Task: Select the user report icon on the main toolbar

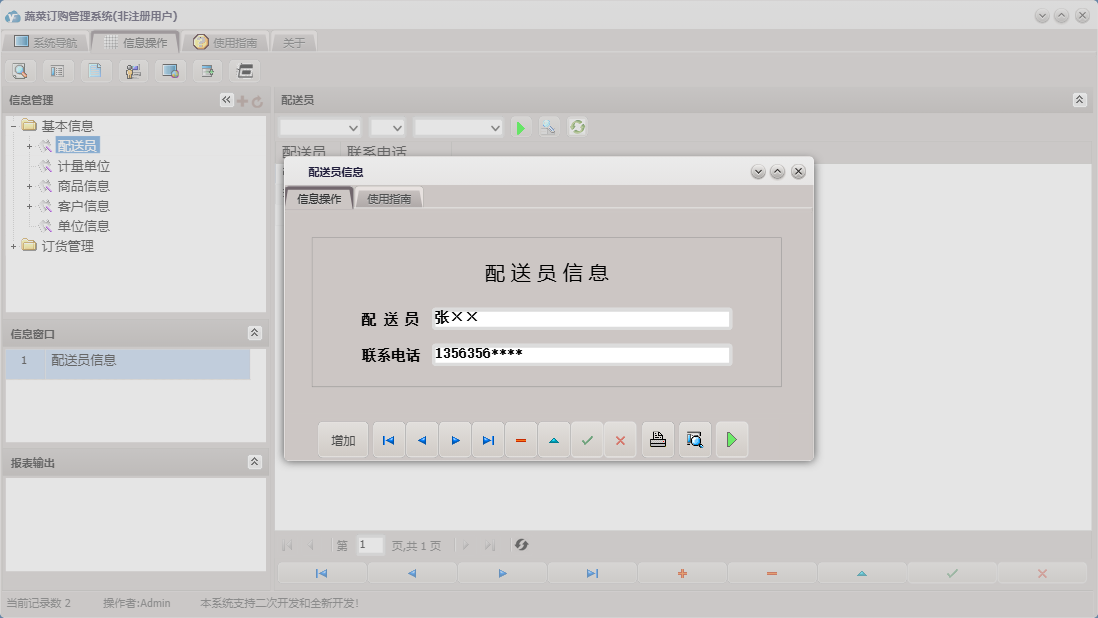Action: point(132,71)
